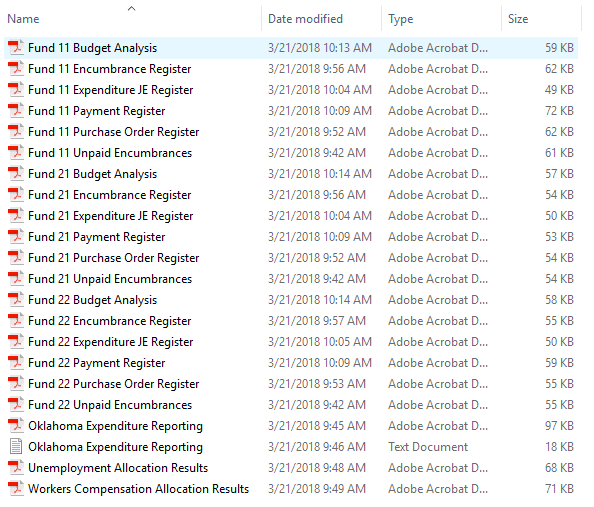Click the PDF icon for Fund 21 Purchase Order Register
Screen dimensions: 594x507
16,258
